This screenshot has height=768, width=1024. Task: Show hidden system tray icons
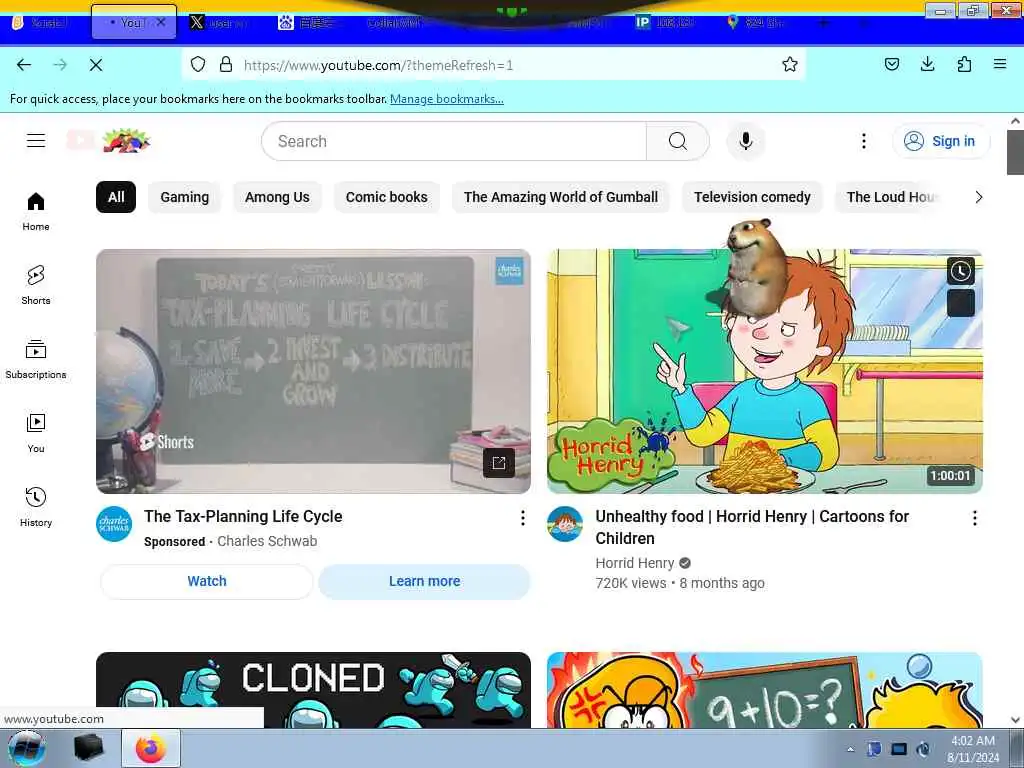click(850, 749)
